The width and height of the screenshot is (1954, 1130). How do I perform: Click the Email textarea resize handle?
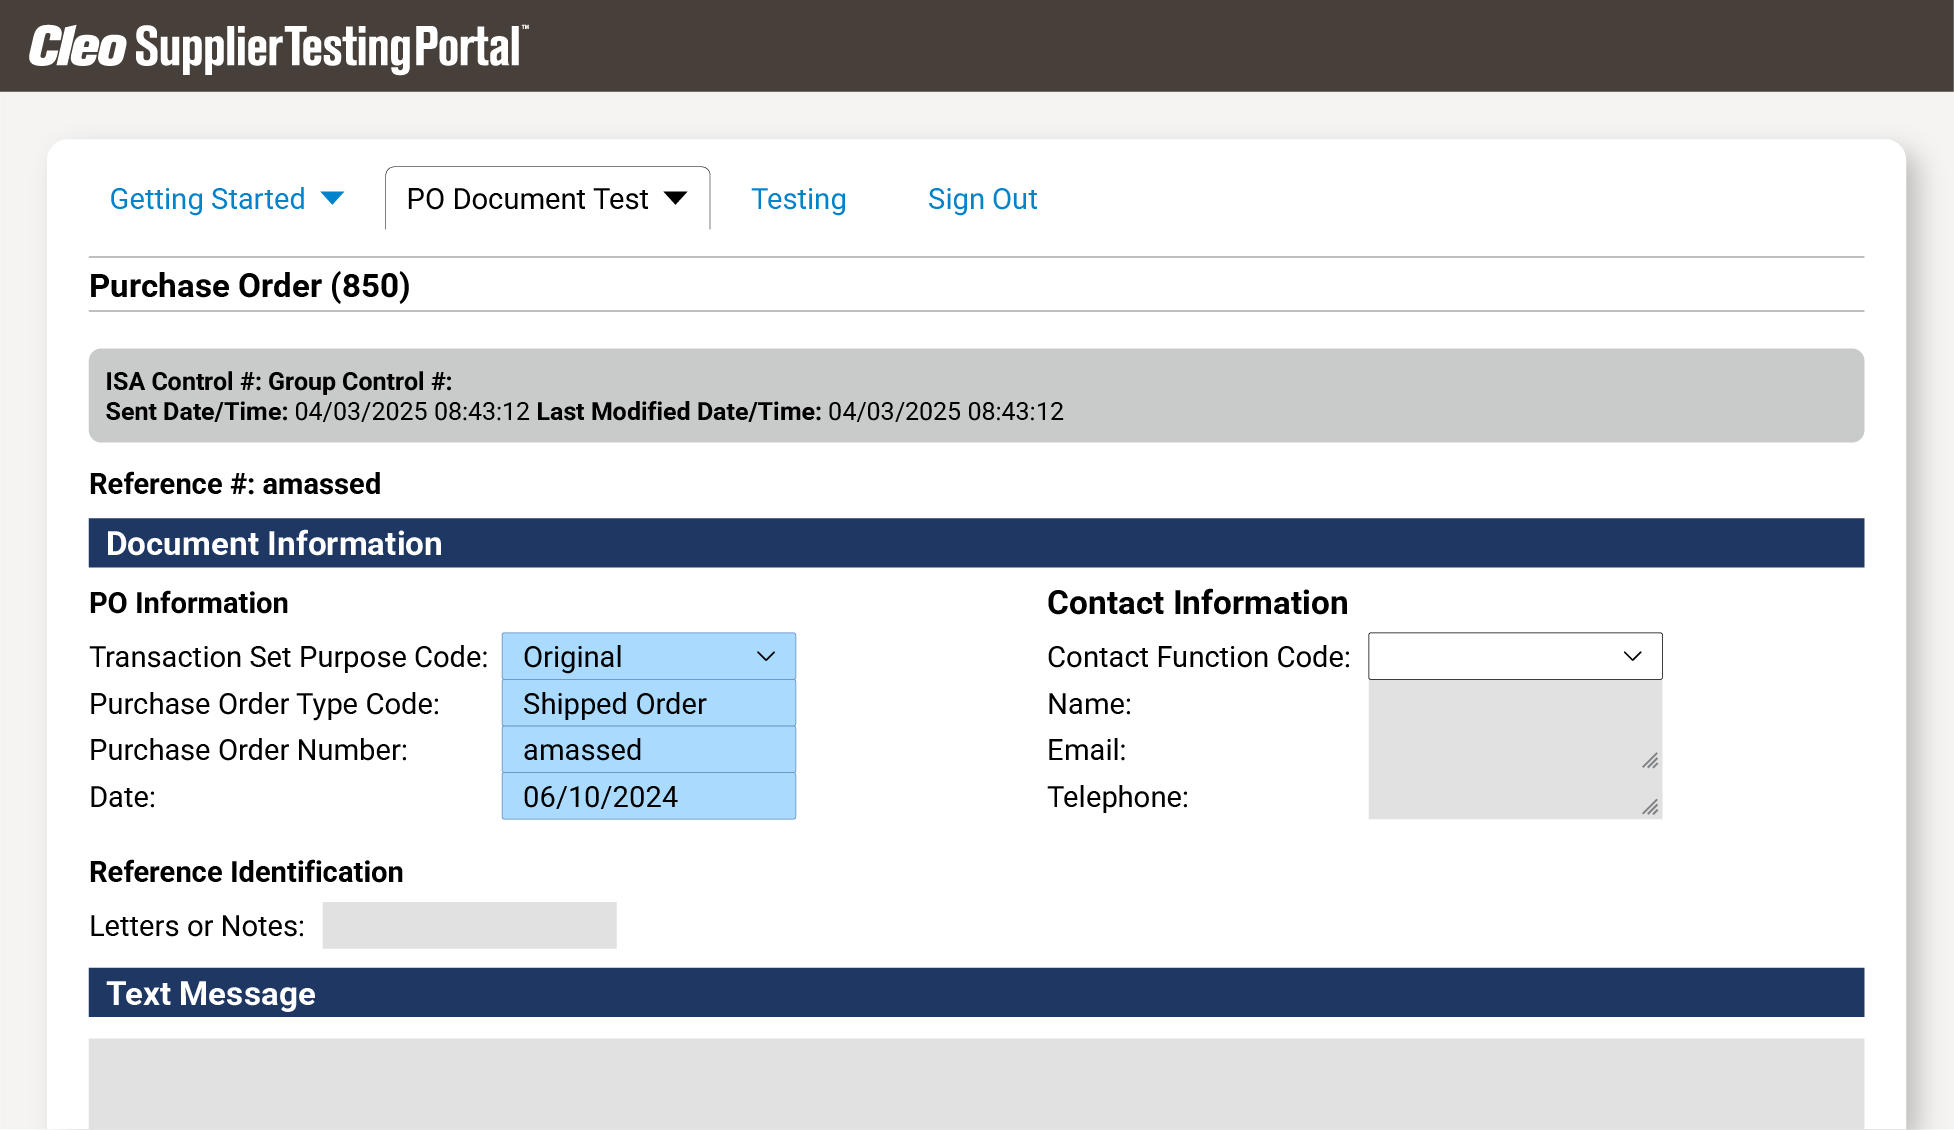[1650, 761]
